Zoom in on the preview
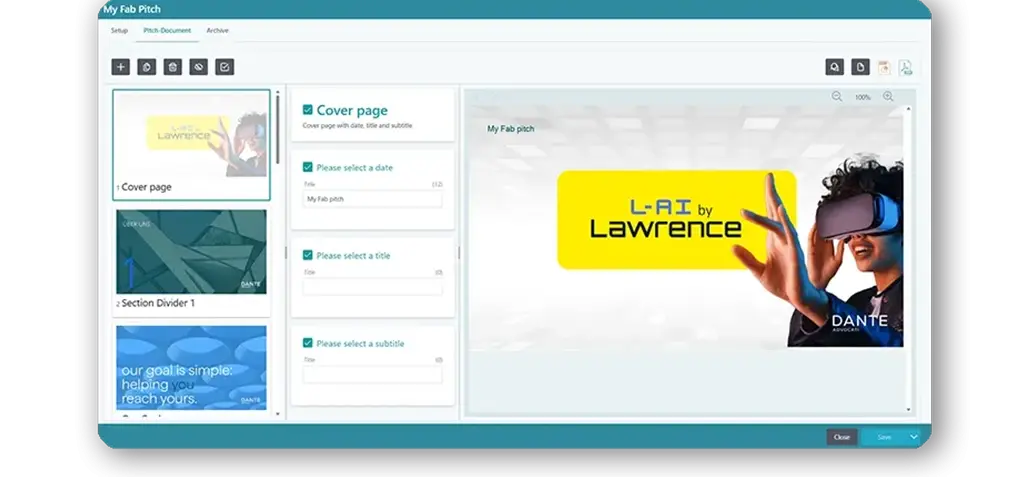This screenshot has height=477, width=1024. (x=888, y=97)
